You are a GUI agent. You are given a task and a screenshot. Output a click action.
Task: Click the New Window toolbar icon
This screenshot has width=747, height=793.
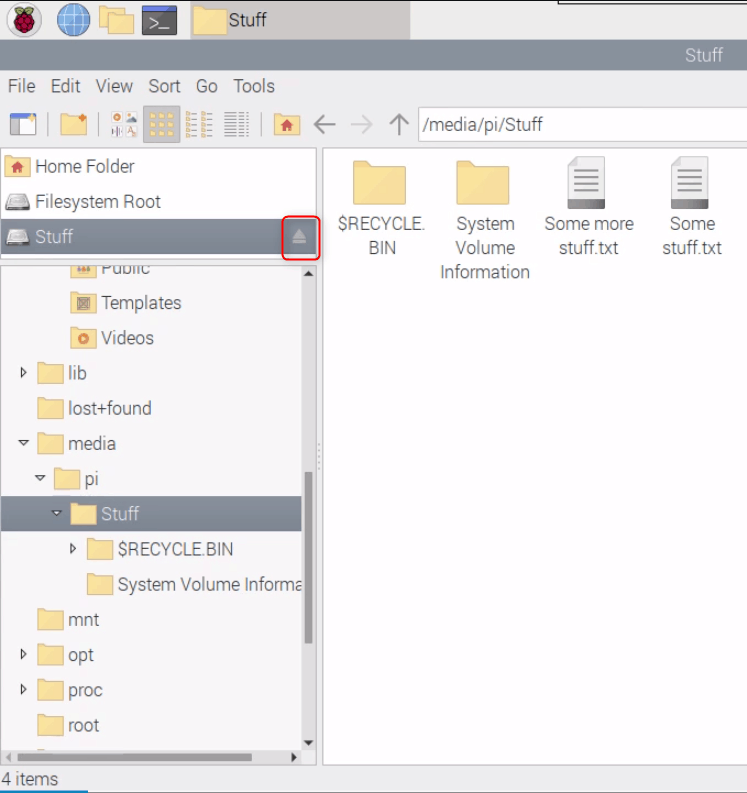(23, 124)
